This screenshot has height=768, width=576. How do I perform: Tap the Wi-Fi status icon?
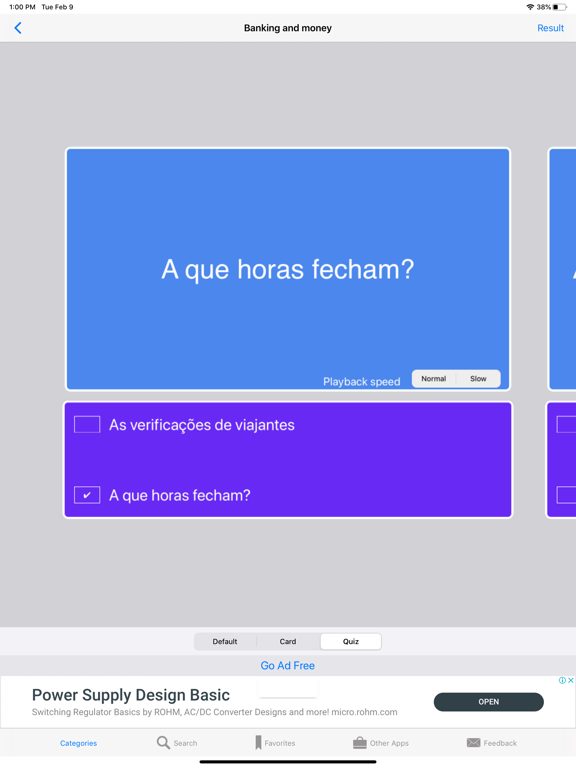pos(530,7)
